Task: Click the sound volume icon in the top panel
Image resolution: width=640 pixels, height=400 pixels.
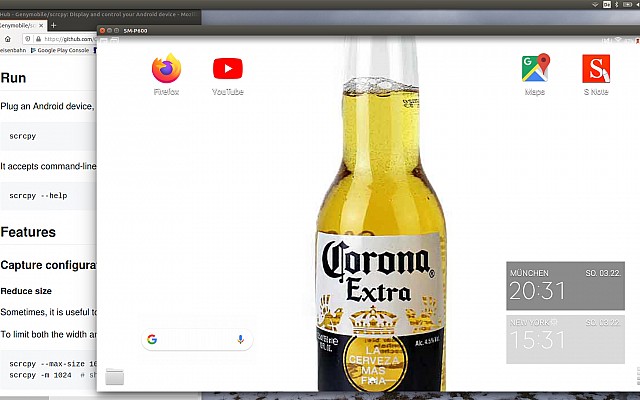Action: pos(638,4)
